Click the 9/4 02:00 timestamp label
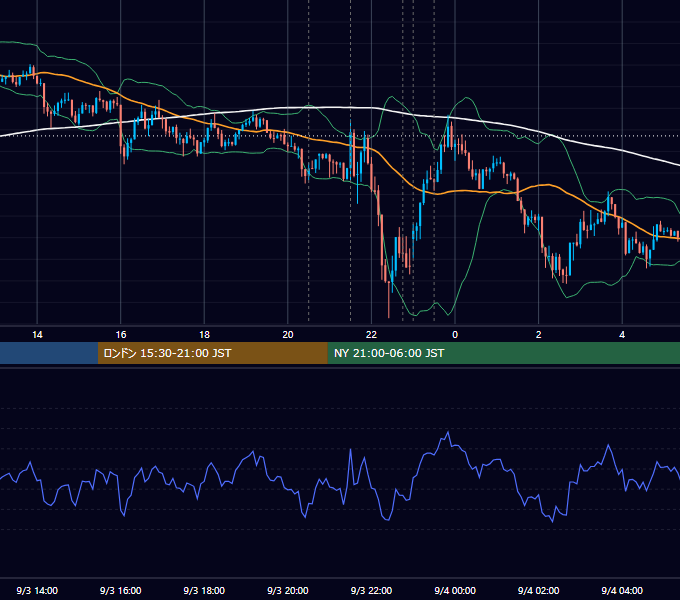Viewport: 680px width, 600px height. [539, 590]
